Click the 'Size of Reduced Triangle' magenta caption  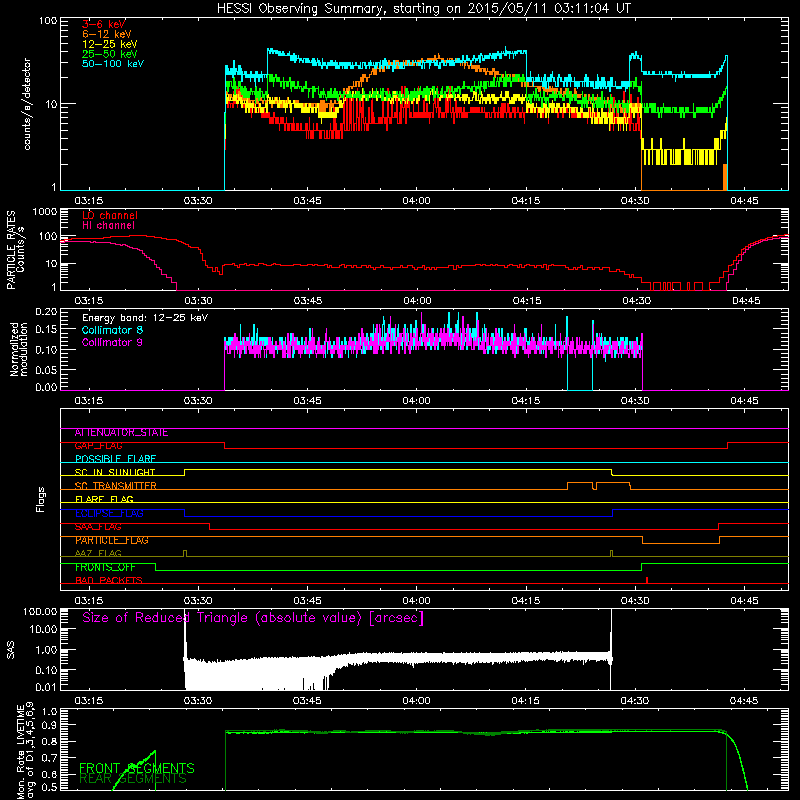(x=253, y=618)
